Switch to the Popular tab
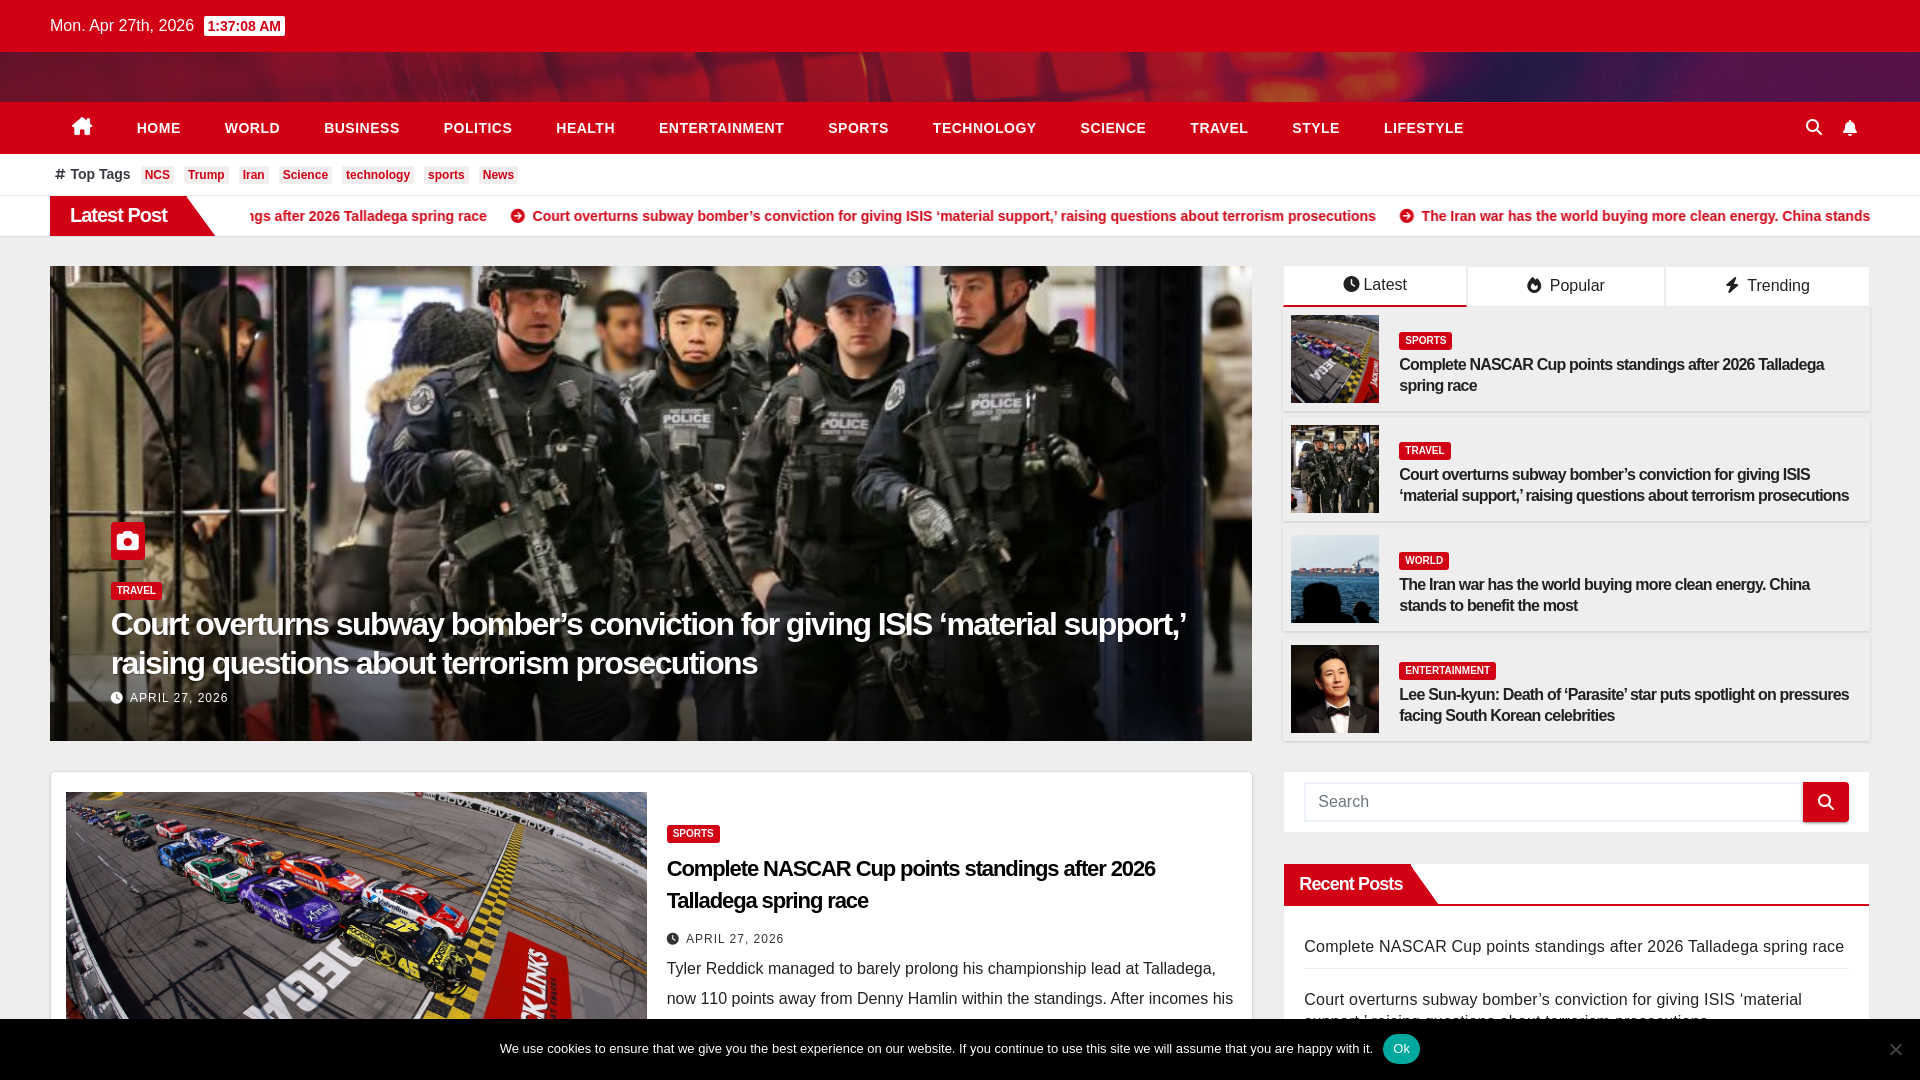Screen dimensions: 1920x1080 (x=1566, y=286)
